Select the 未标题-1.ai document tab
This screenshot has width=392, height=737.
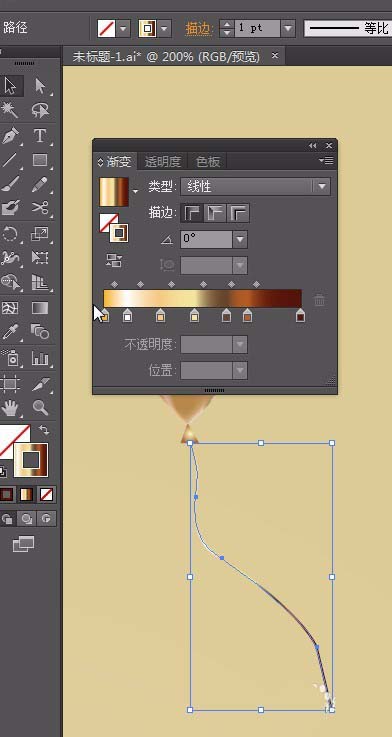[x=166, y=57]
